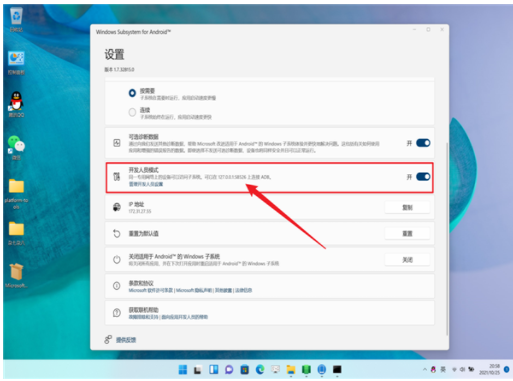Image resolution: width=513 pixels, height=381 pixels.
Task: Launch 微信 WeChat from the desktop
Action: pyautogui.click(x=16, y=148)
